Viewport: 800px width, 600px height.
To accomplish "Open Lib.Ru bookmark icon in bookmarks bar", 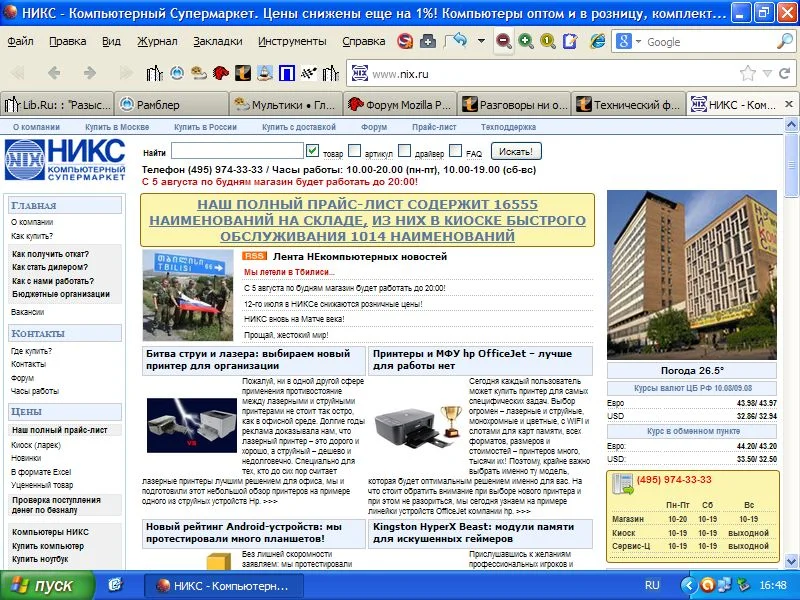I will coord(154,73).
